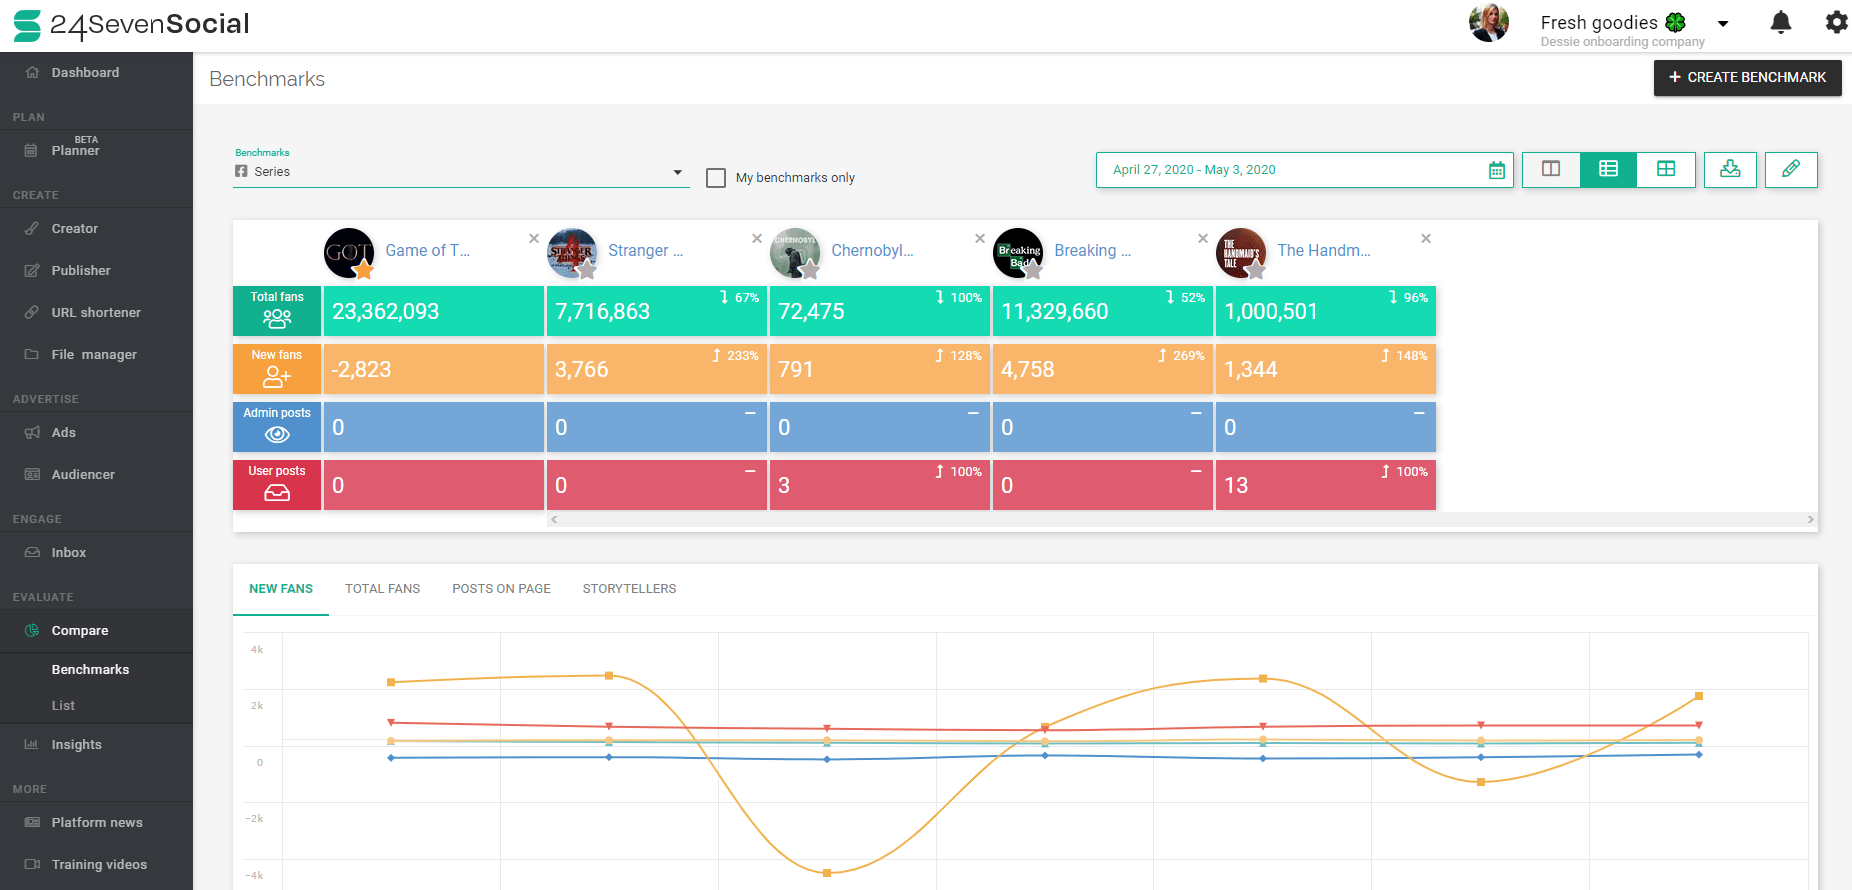
Task: Tick the My benchmarks only checkbox
Action: [716, 178]
